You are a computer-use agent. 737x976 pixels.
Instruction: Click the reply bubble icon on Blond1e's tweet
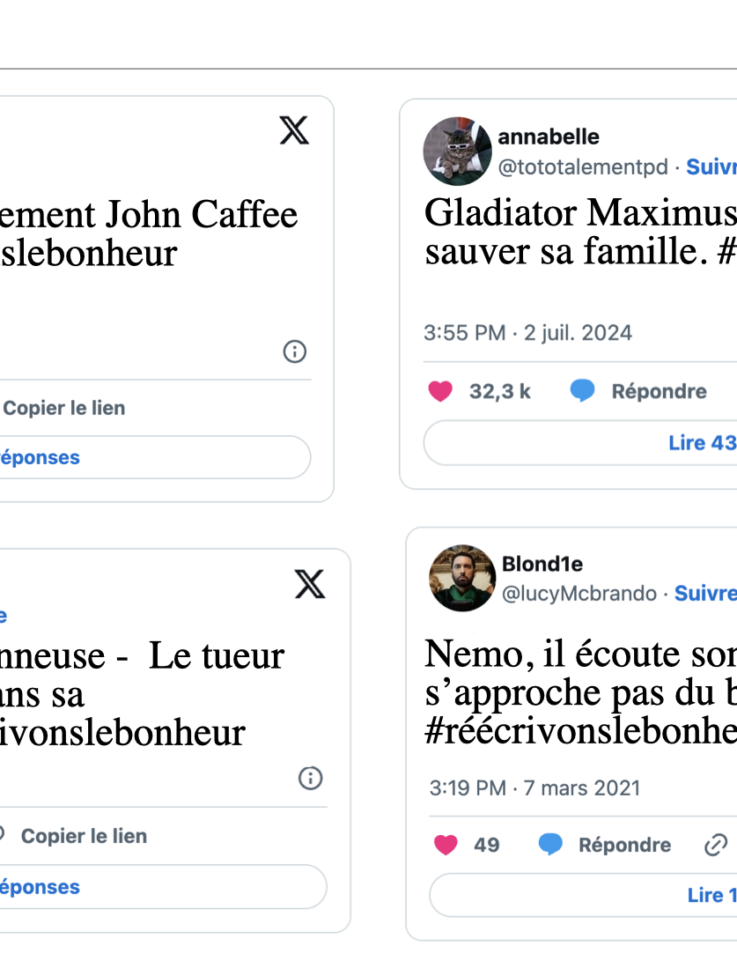(550, 845)
